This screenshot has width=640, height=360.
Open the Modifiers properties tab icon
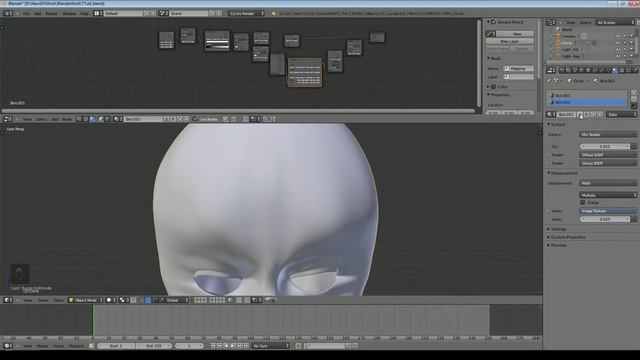(602, 70)
